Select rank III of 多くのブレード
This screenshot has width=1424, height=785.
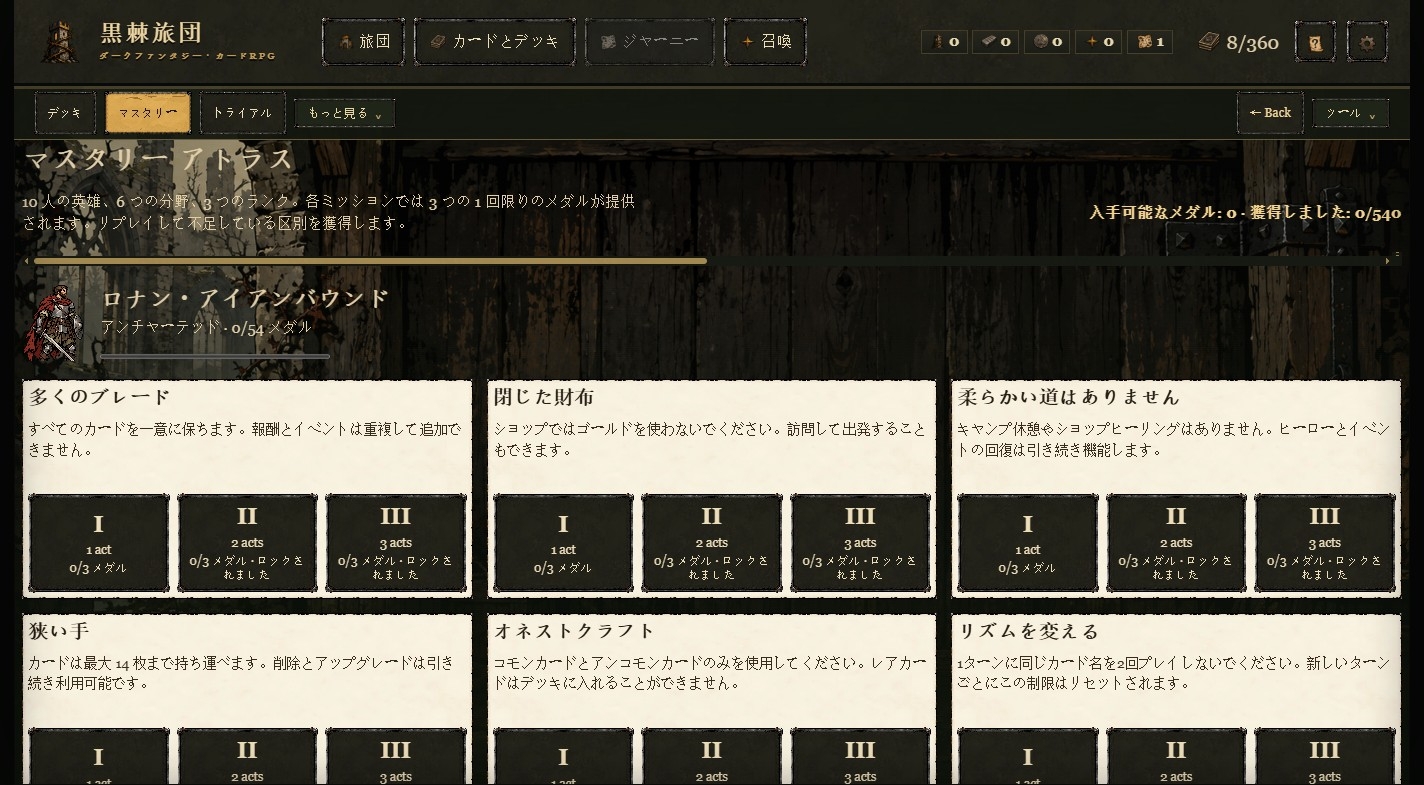point(396,543)
